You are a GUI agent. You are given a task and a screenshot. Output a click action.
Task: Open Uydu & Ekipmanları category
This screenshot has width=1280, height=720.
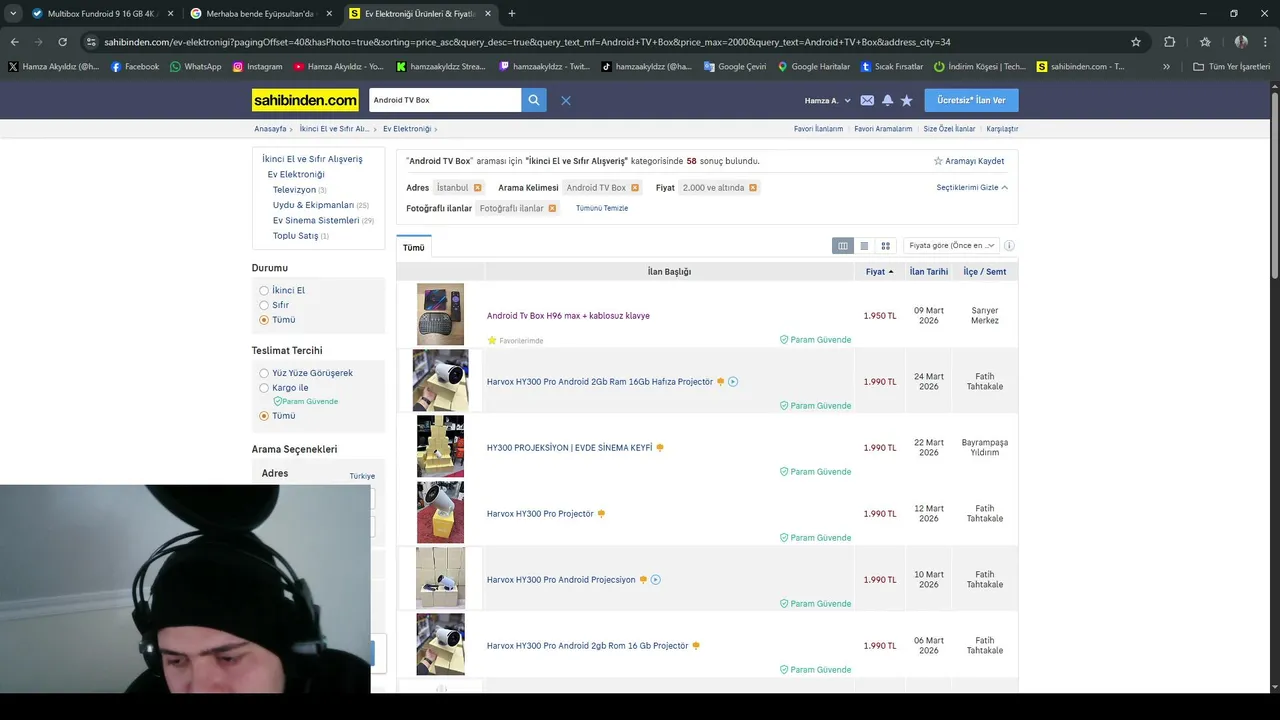pos(313,205)
